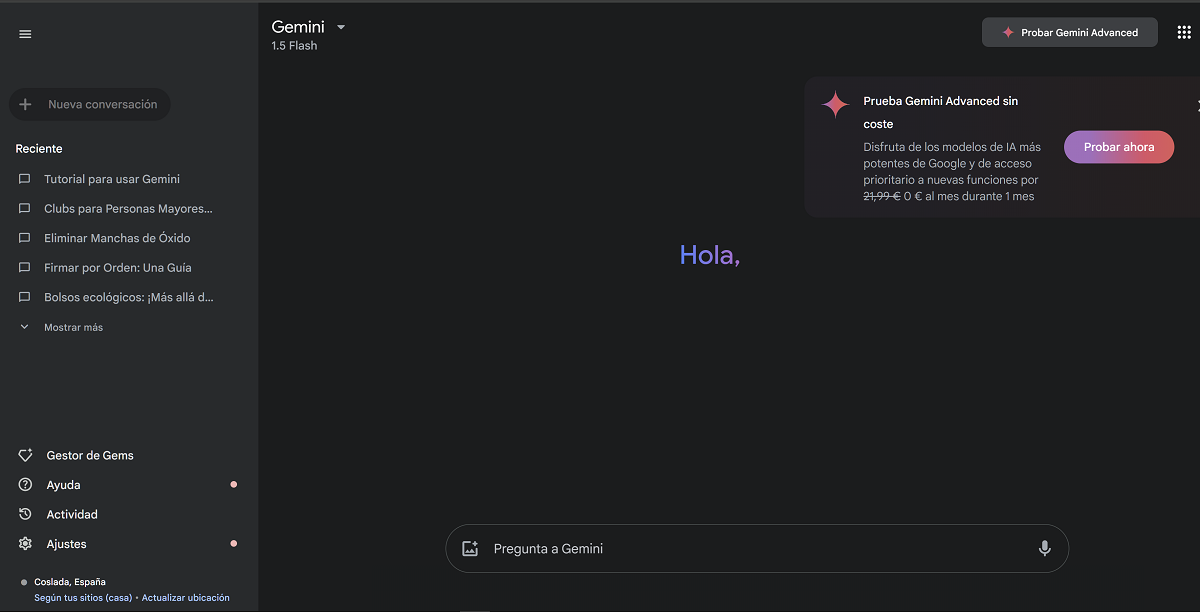This screenshot has height=612, width=1200.
Task: Open Eliminar Manchas de Óxido conversation
Action: pos(117,238)
